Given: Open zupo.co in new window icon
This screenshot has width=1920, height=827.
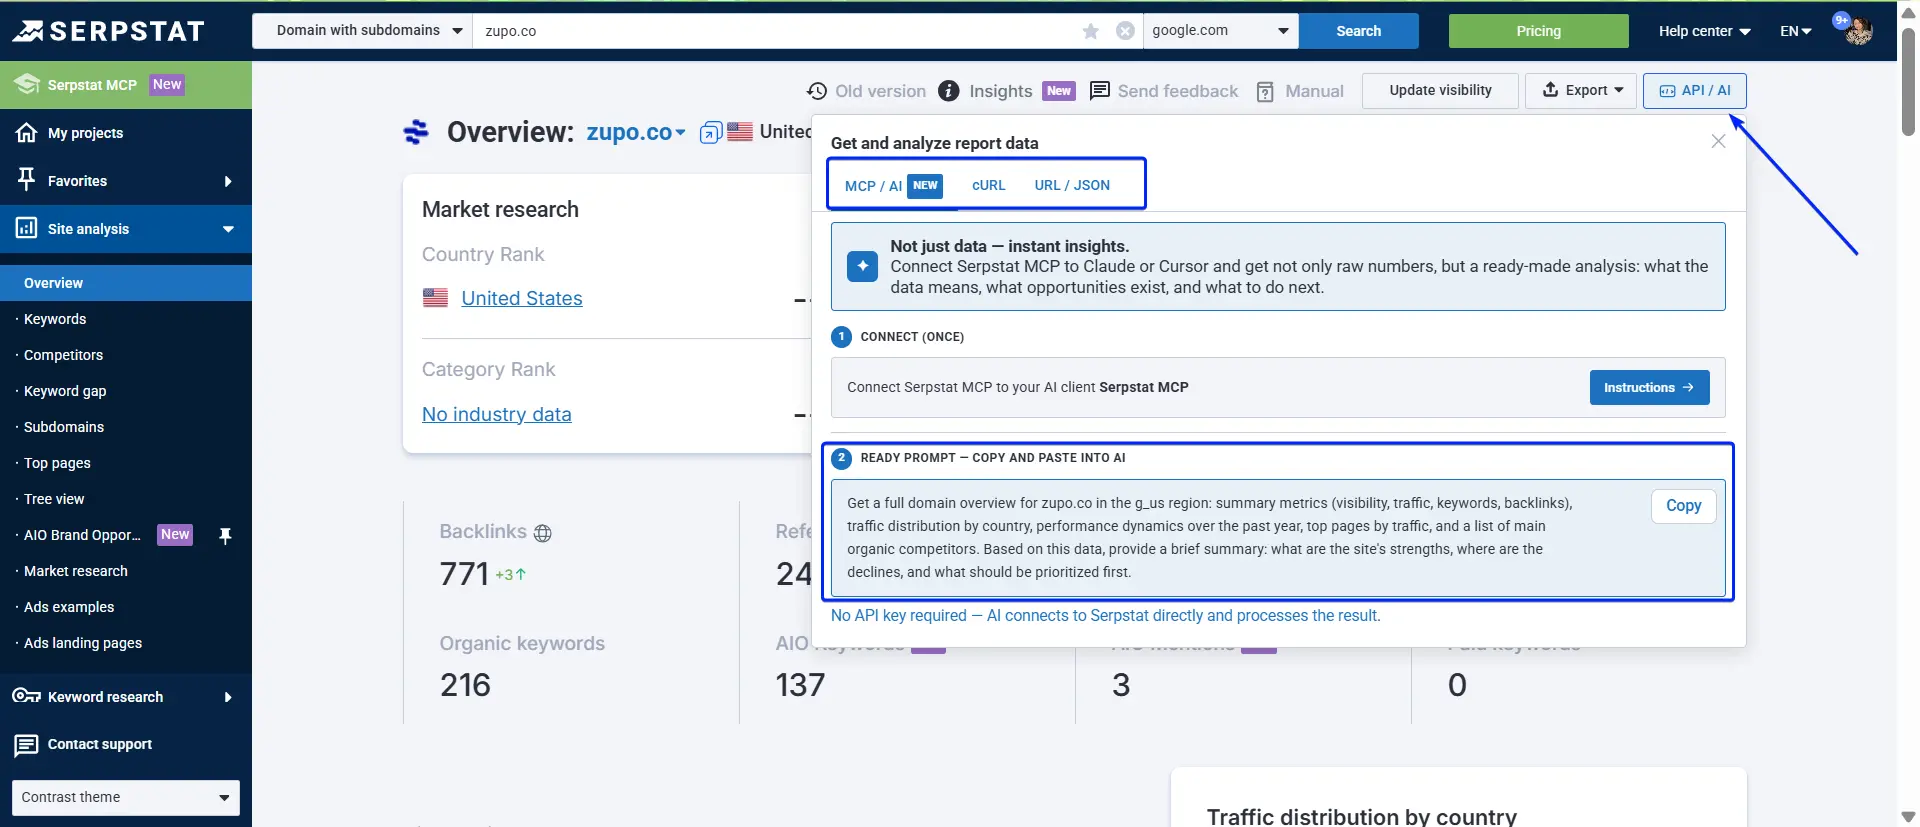Looking at the screenshot, I should pyautogui.click(x=710, y=132).
